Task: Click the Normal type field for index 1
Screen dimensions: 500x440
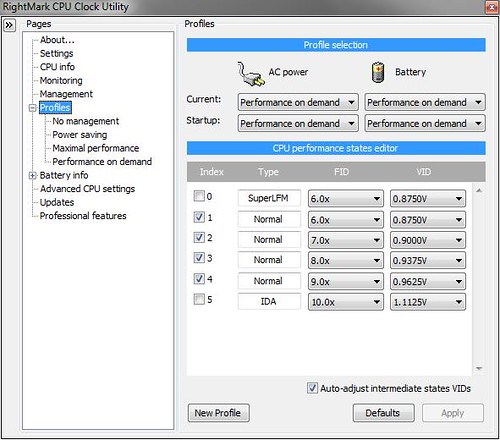Action: coord(269,219)
